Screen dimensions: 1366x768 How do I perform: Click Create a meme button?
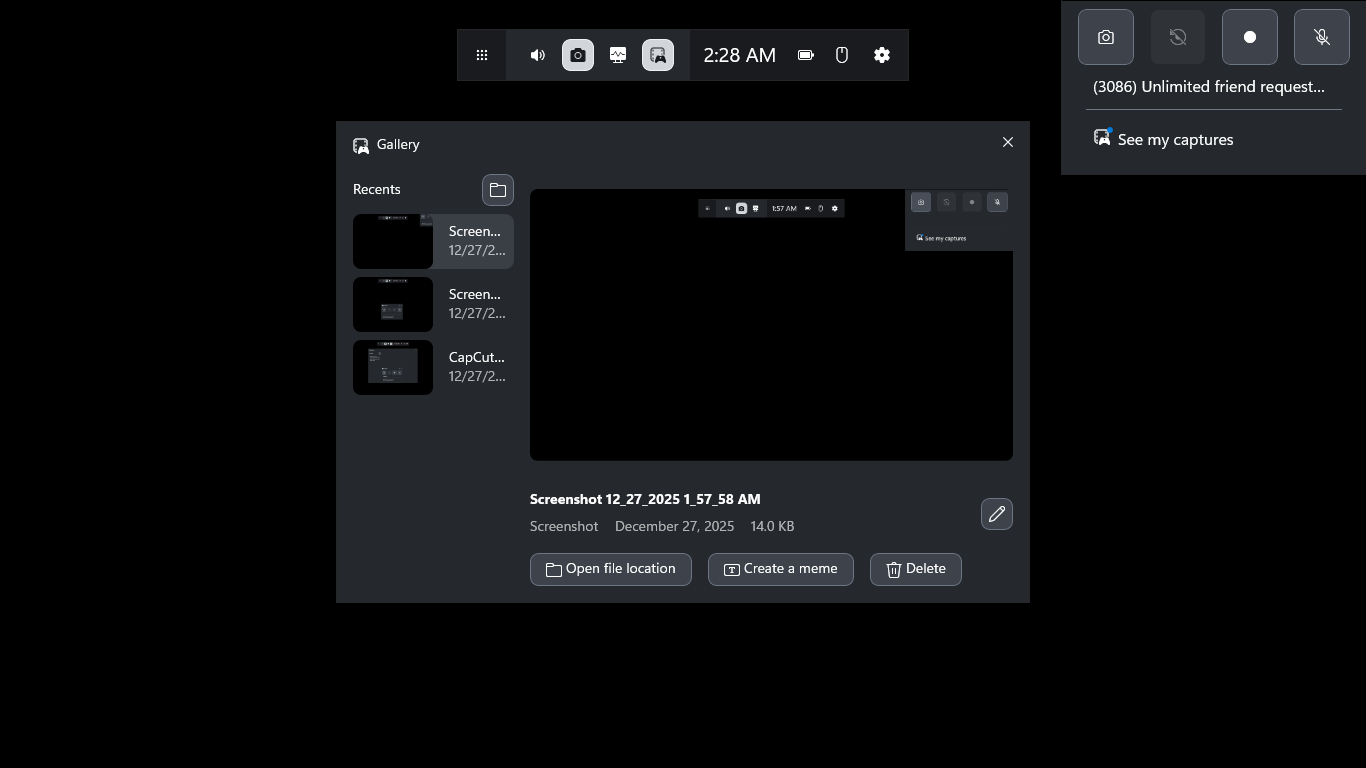click(781, 569)
